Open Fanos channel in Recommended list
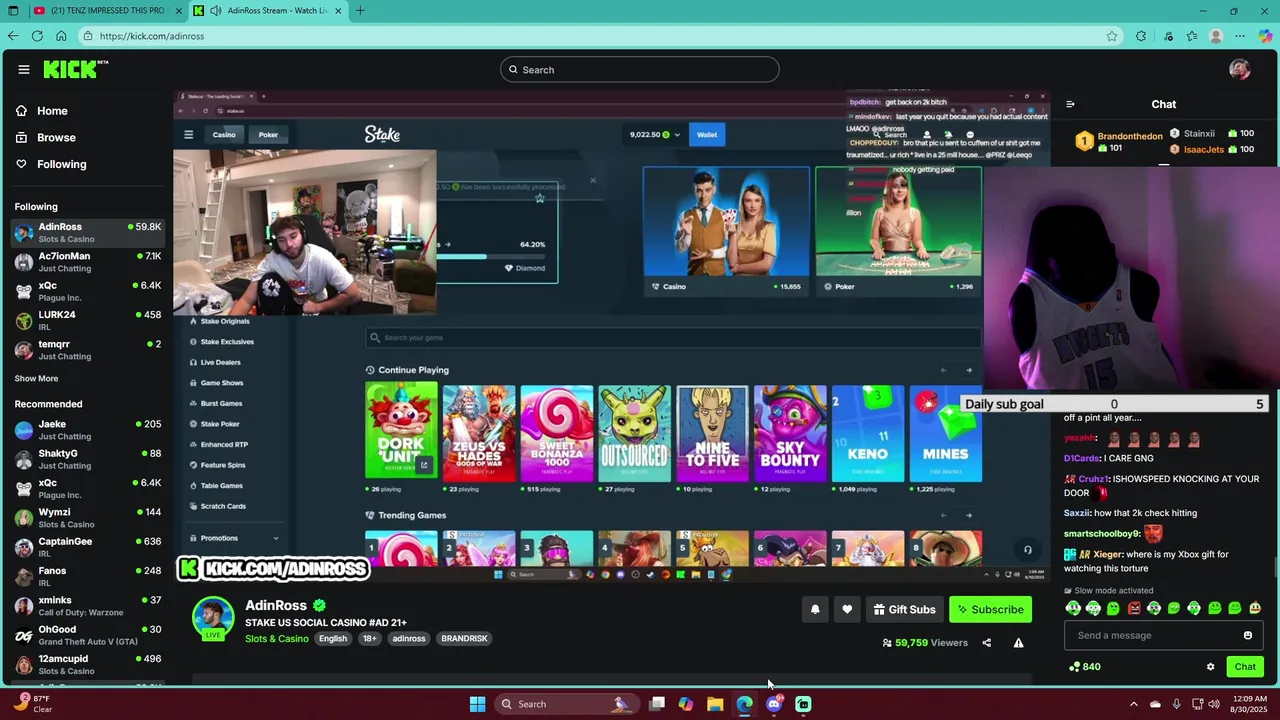The width and height of the screenshot is (1280, 720). click(88, 577)
